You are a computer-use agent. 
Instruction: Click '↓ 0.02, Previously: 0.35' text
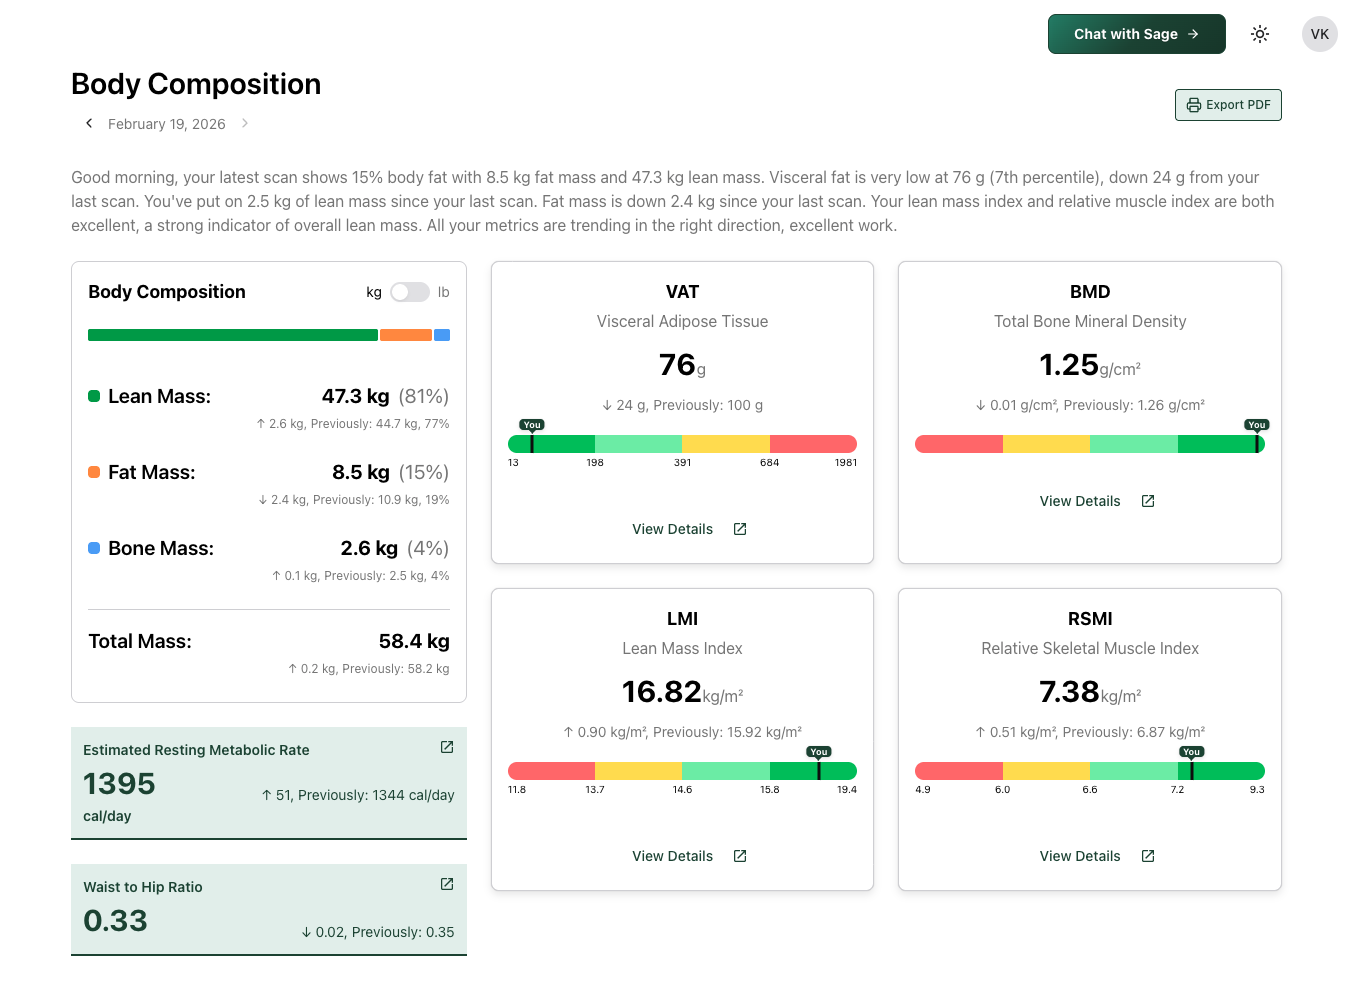[378, 932]
